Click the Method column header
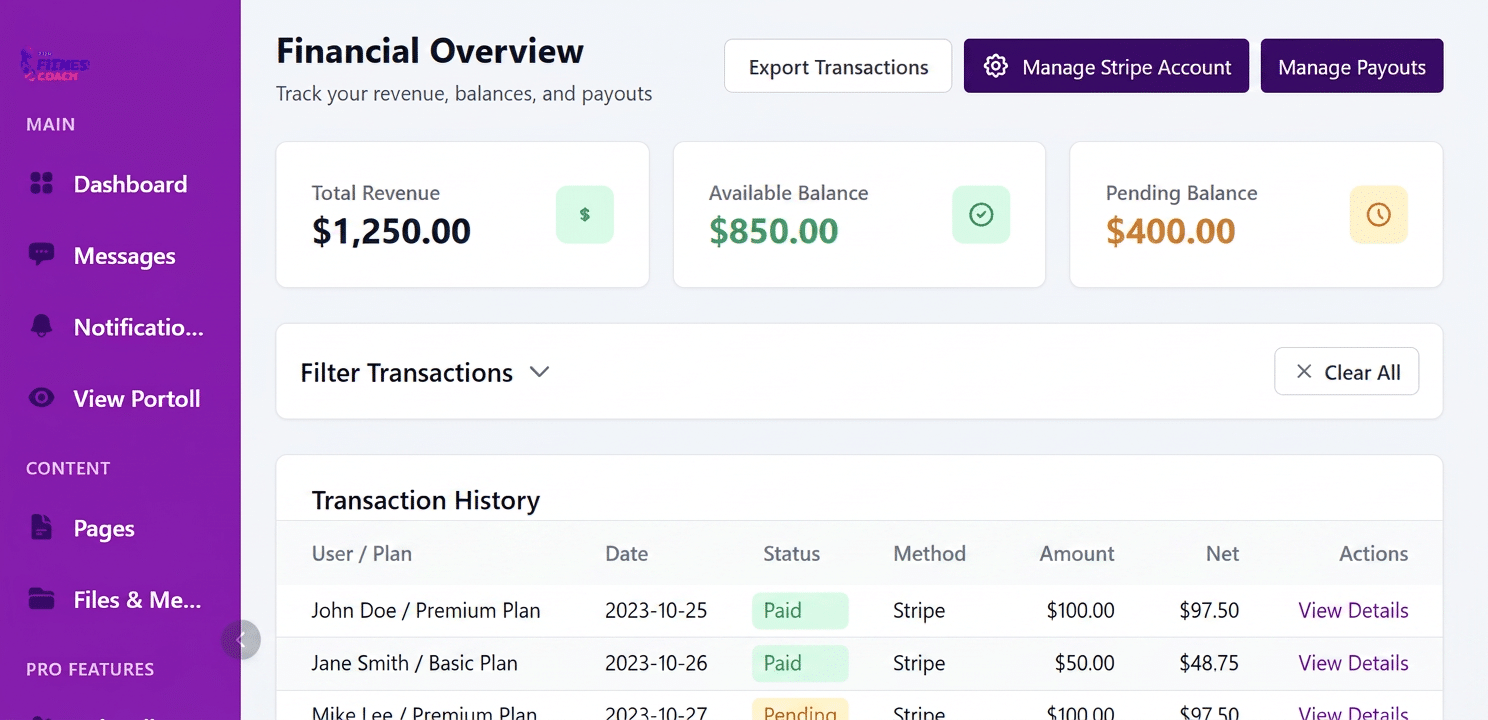 [x=929, y=554]
